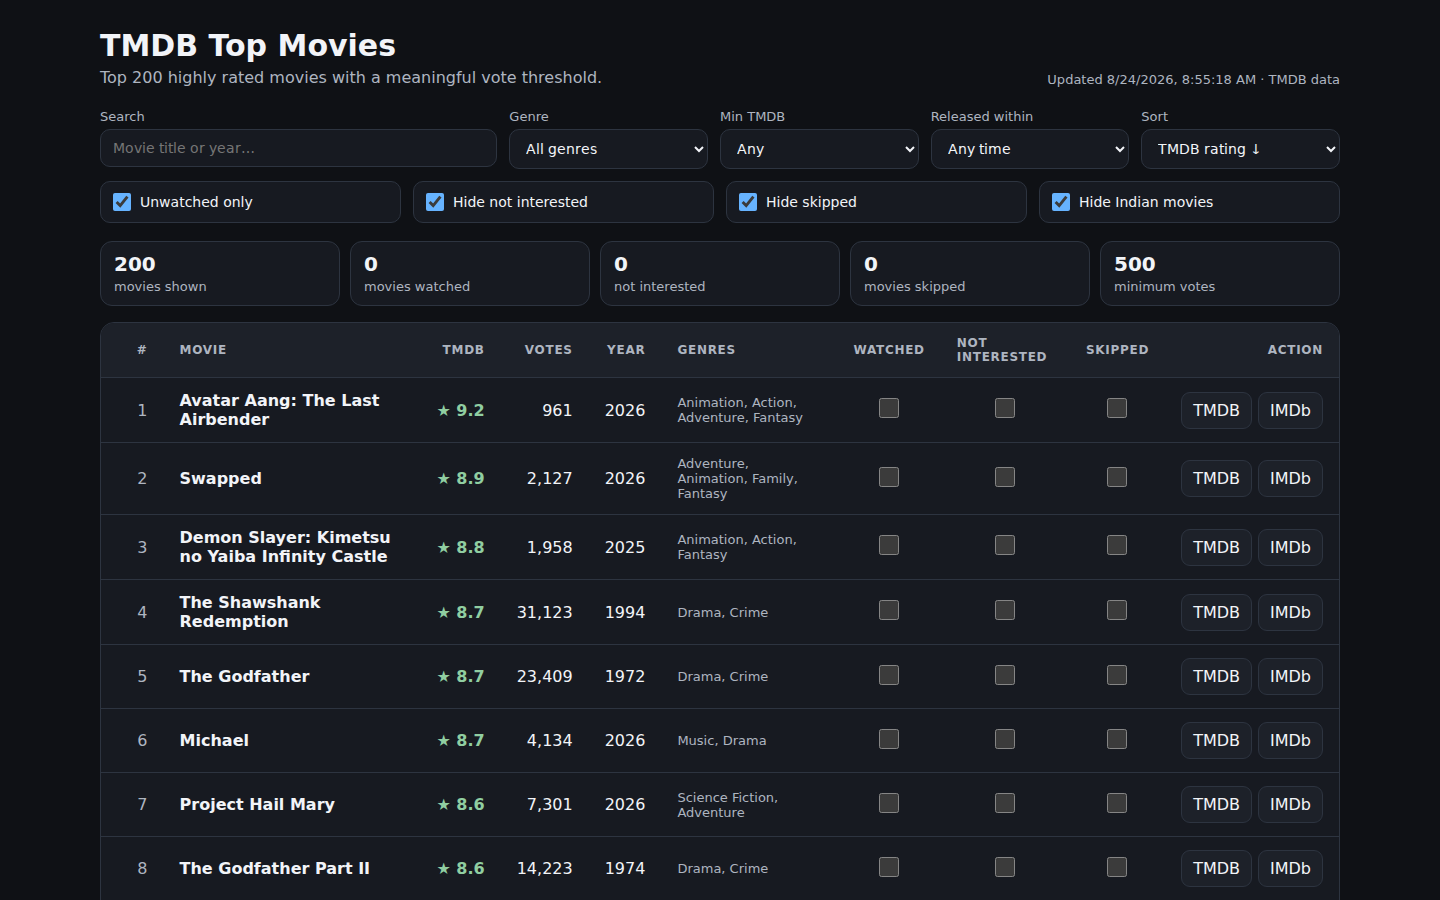Viewport: 1440px width, 900px height.
Task: Click the star 9.2 rating of Avatar Aang
Action: pyautogui.click(x=461, y=410)
